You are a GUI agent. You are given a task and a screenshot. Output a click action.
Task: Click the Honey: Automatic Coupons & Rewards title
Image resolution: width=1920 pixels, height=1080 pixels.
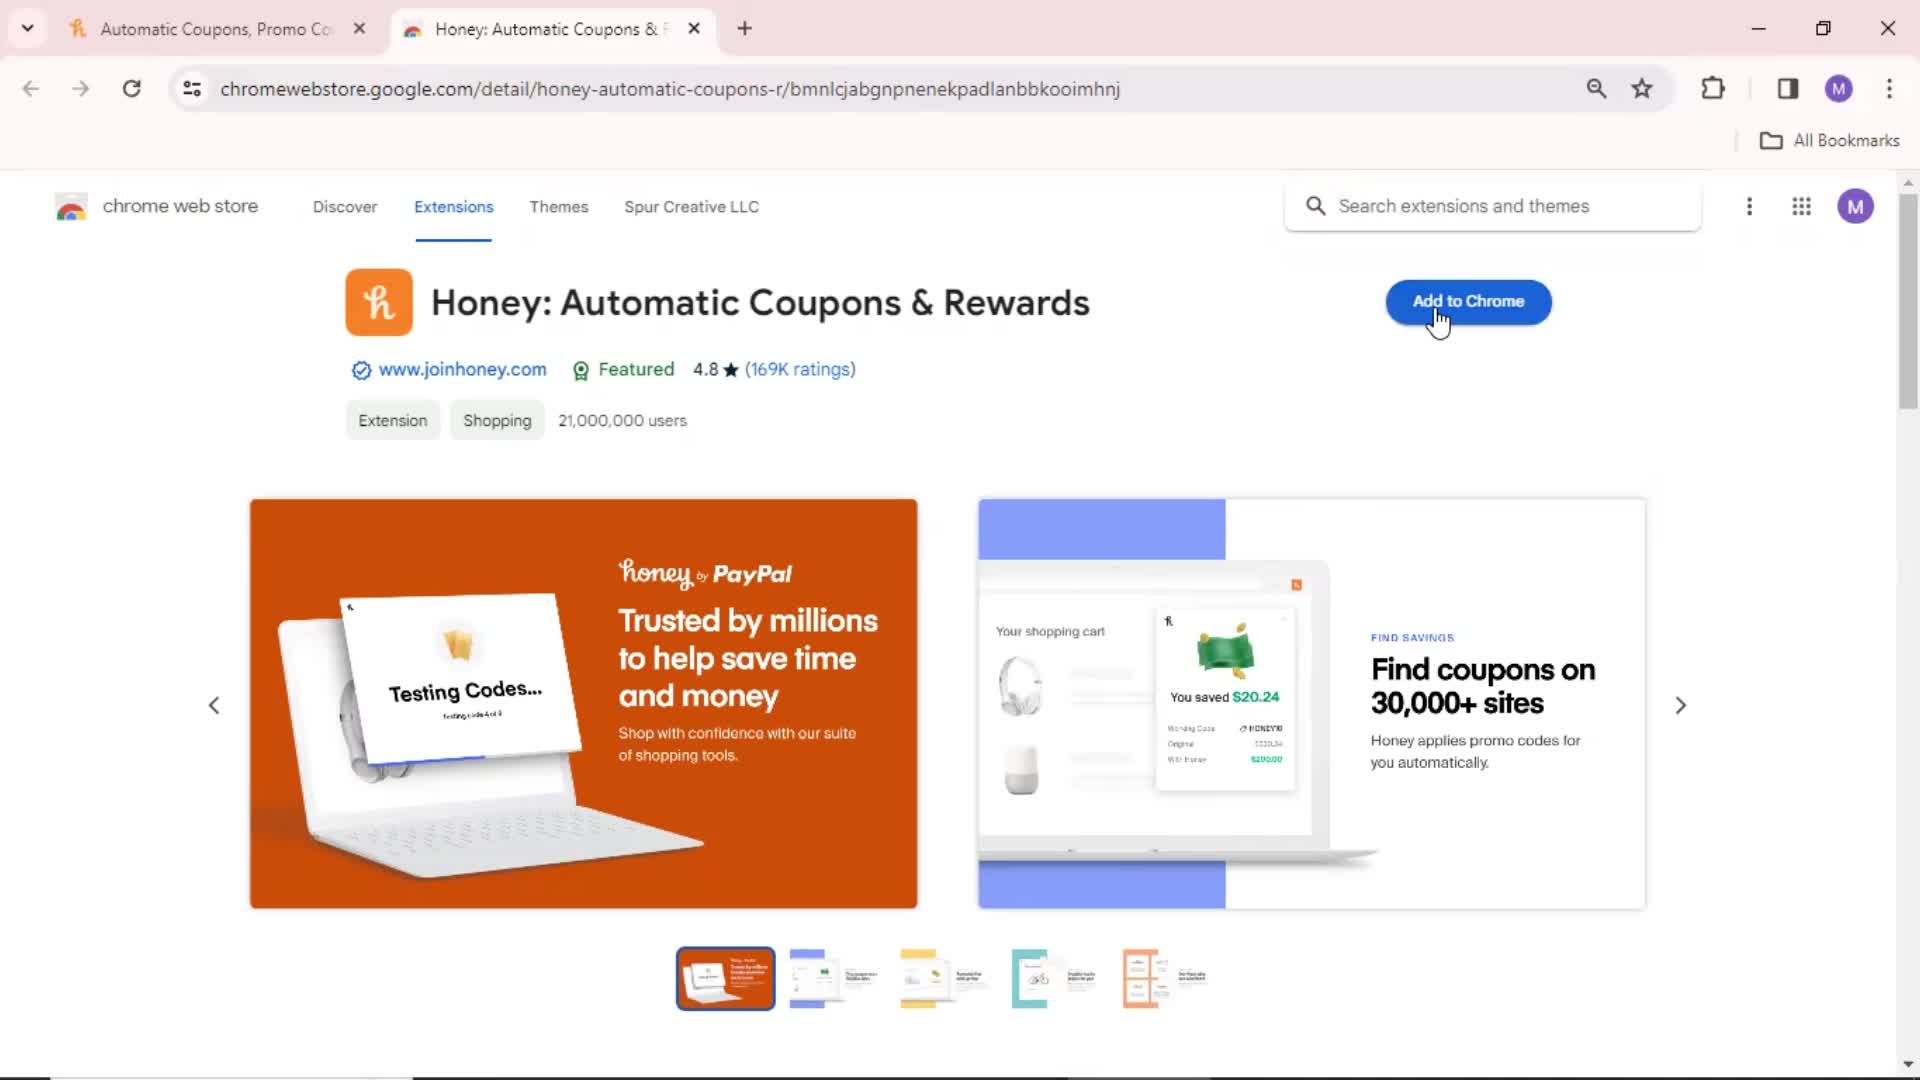pyautogui.click(x=760, y=303)
